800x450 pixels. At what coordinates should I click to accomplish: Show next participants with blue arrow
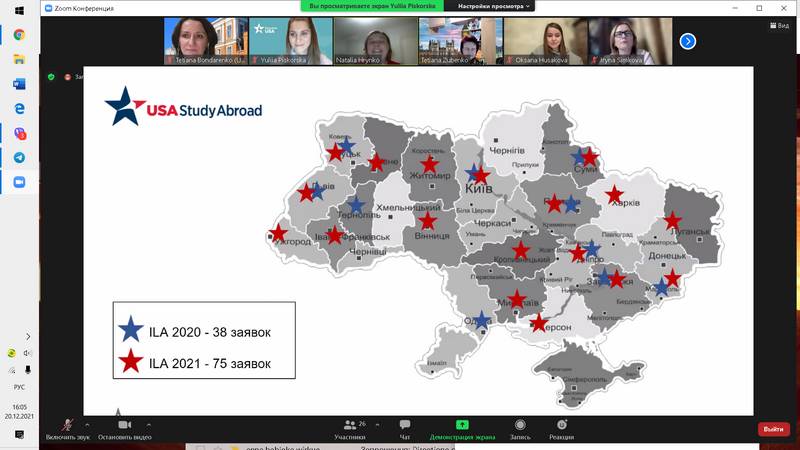[x=688, y=41]
